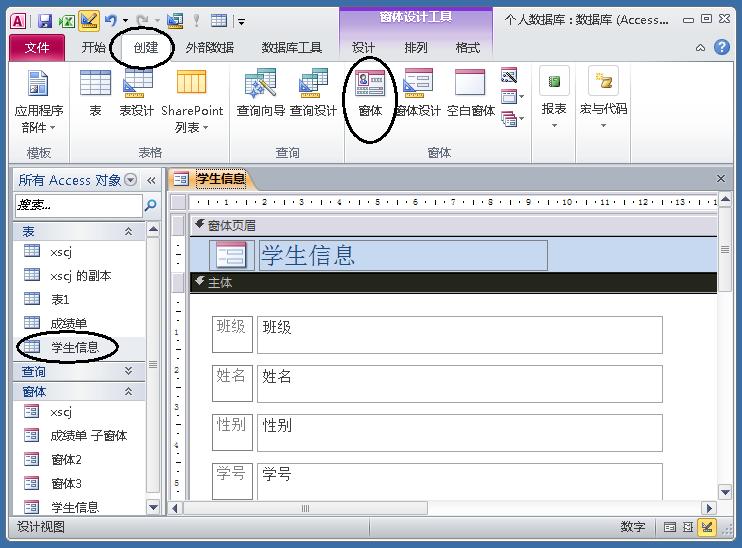Select the 'xscj 的副本' table
Image resolution: width=742 pixels, height=548 pixels.
(79, 275)
